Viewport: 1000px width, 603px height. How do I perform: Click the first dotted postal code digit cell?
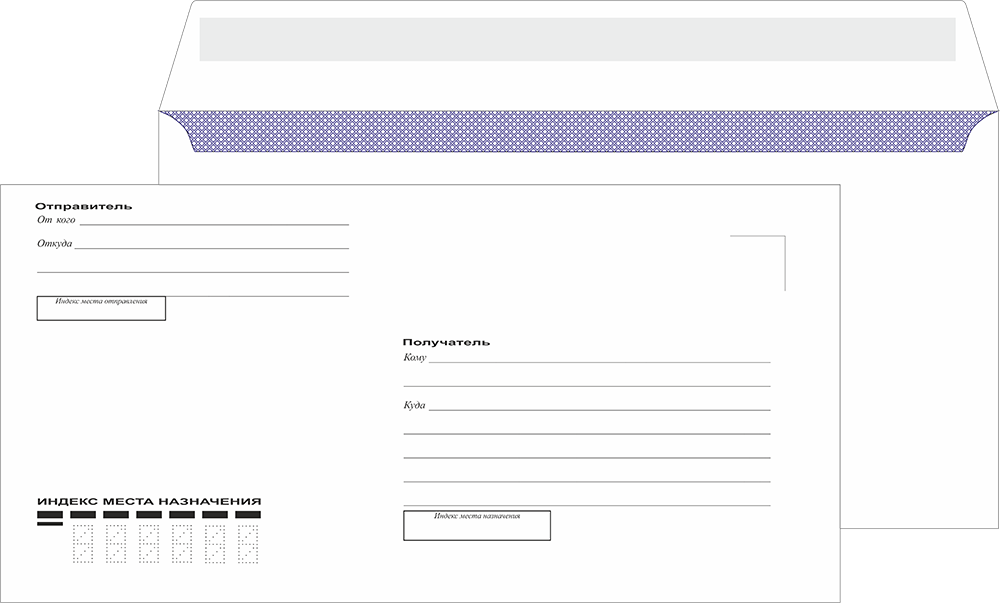pyautogui.click(x=83, y=544)
